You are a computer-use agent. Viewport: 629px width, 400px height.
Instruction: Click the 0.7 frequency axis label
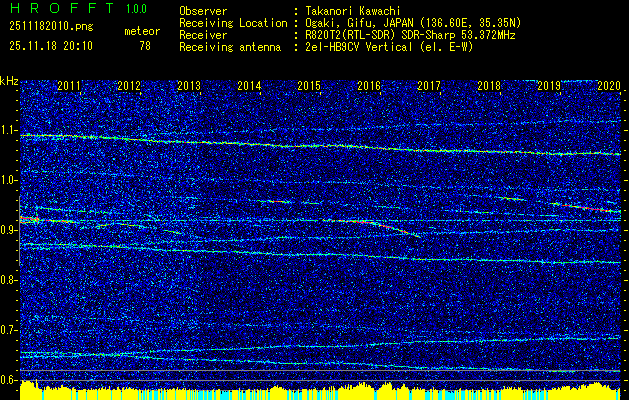(x=9, y=330)
